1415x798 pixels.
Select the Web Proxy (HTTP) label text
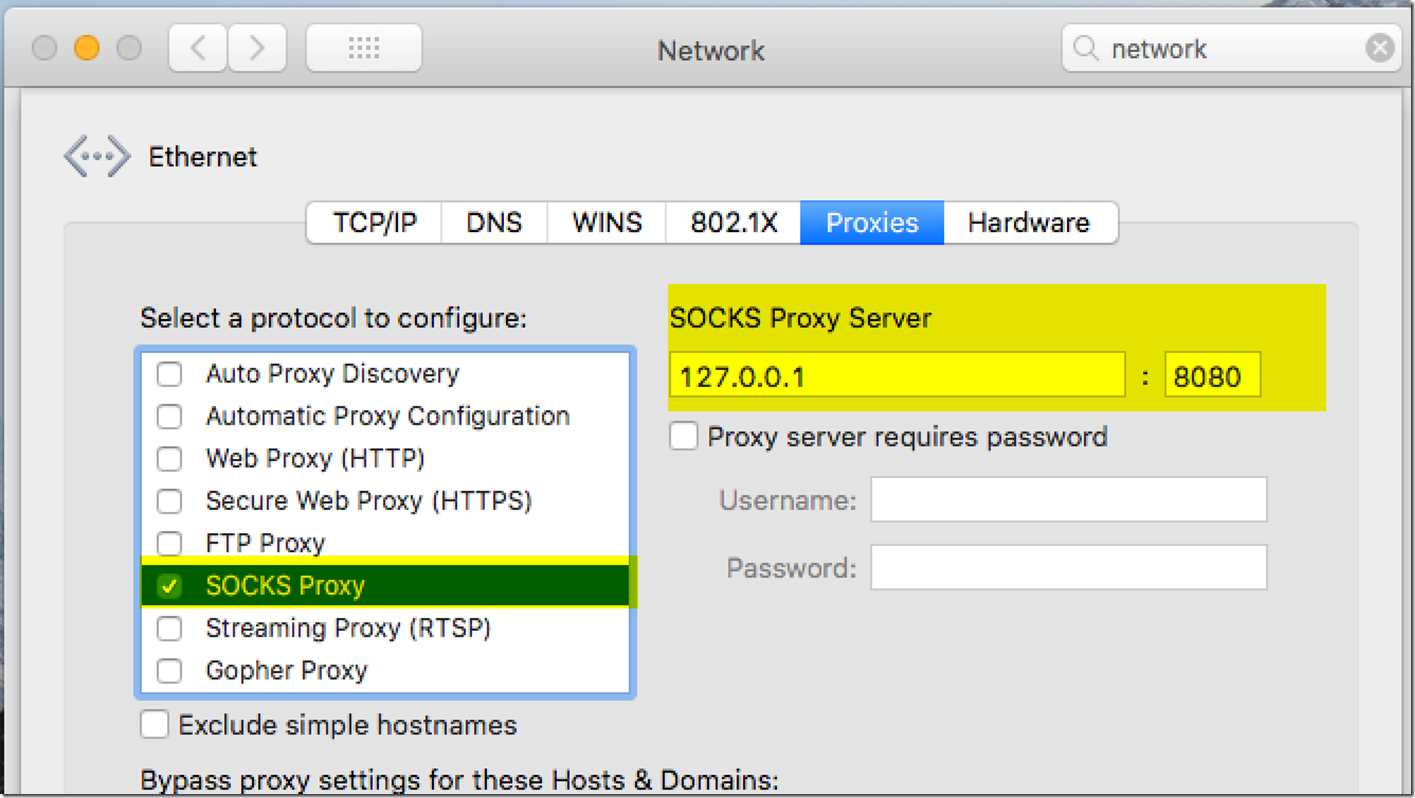pos(315,459)
